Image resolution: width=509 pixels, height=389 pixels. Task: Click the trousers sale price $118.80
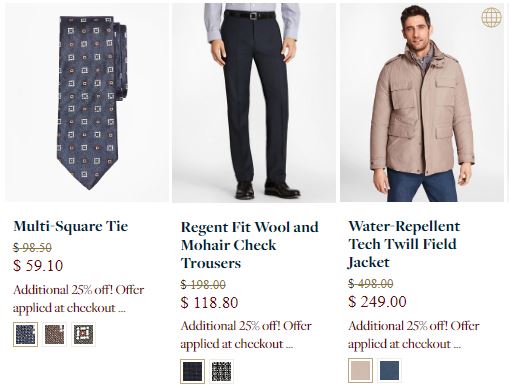coord(209,303)
